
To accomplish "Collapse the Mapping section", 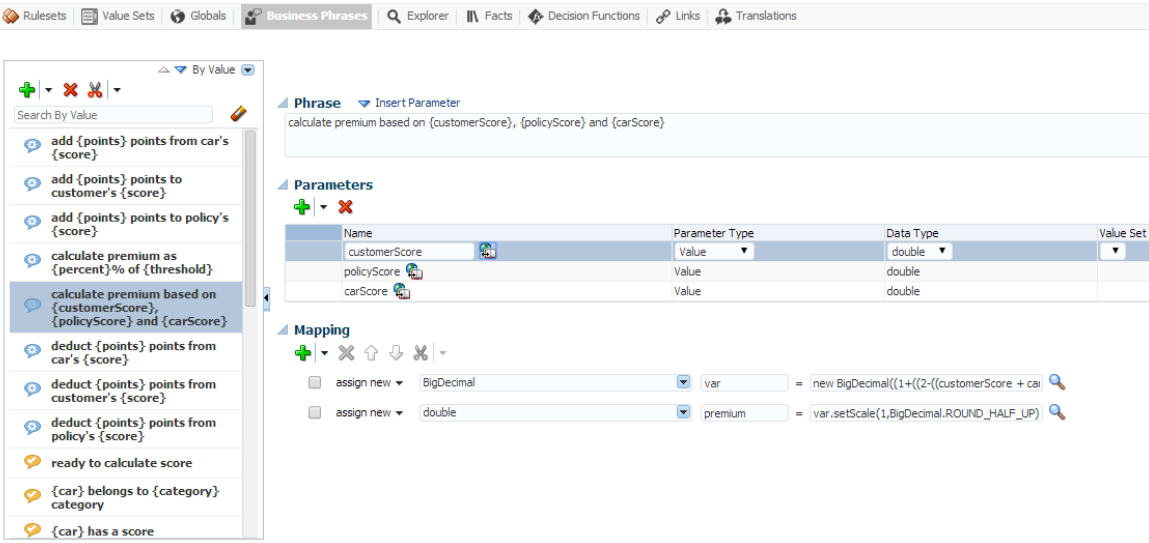I will pos(283,330).
